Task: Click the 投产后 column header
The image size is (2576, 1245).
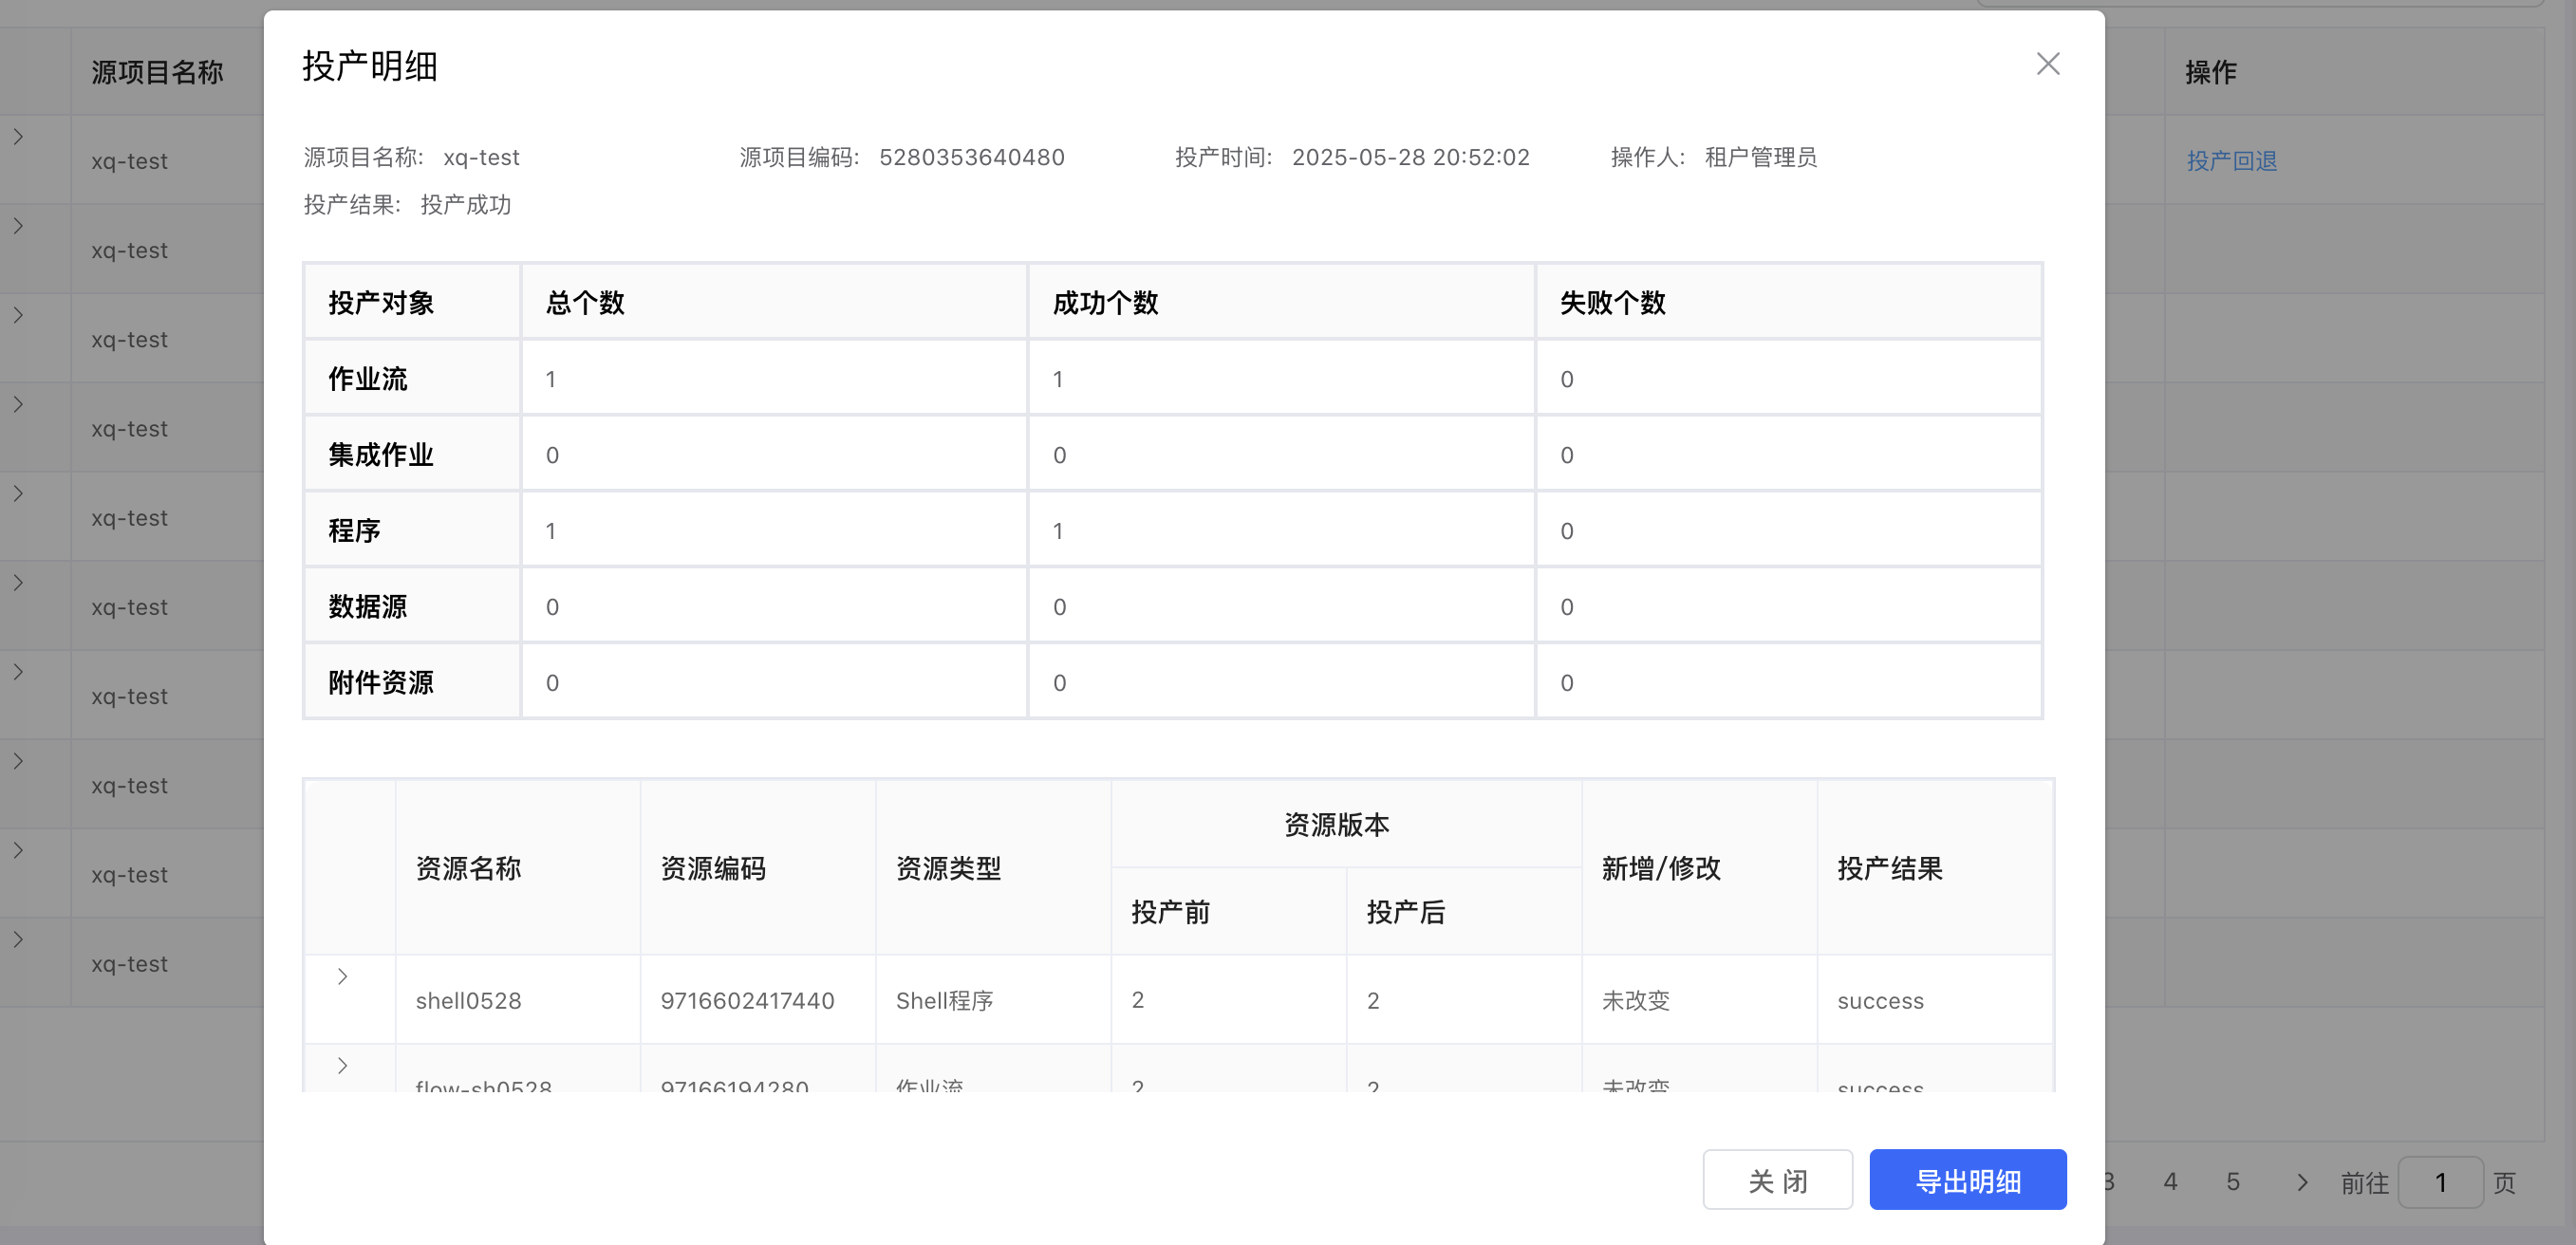Action: [1405, 911]
